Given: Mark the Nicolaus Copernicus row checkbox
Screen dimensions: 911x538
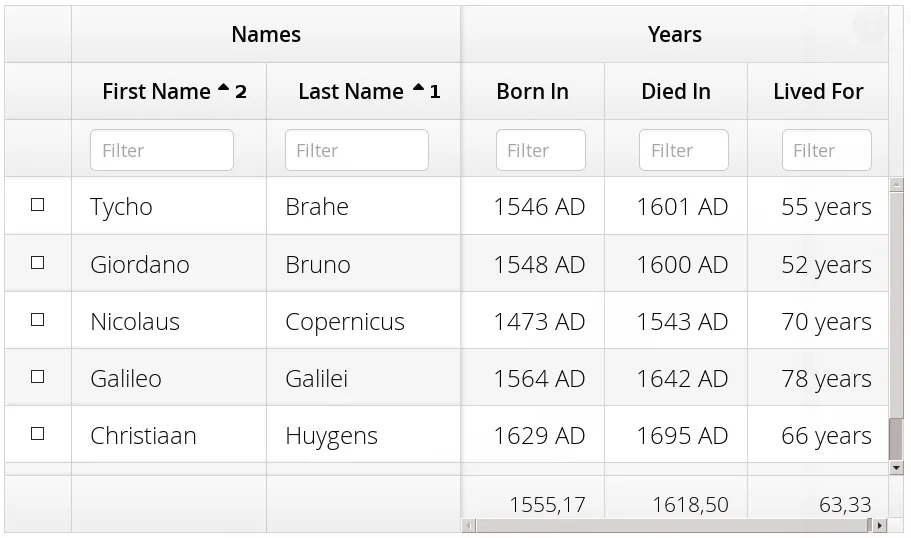Looking at the screenshot, I should (38, 319).
